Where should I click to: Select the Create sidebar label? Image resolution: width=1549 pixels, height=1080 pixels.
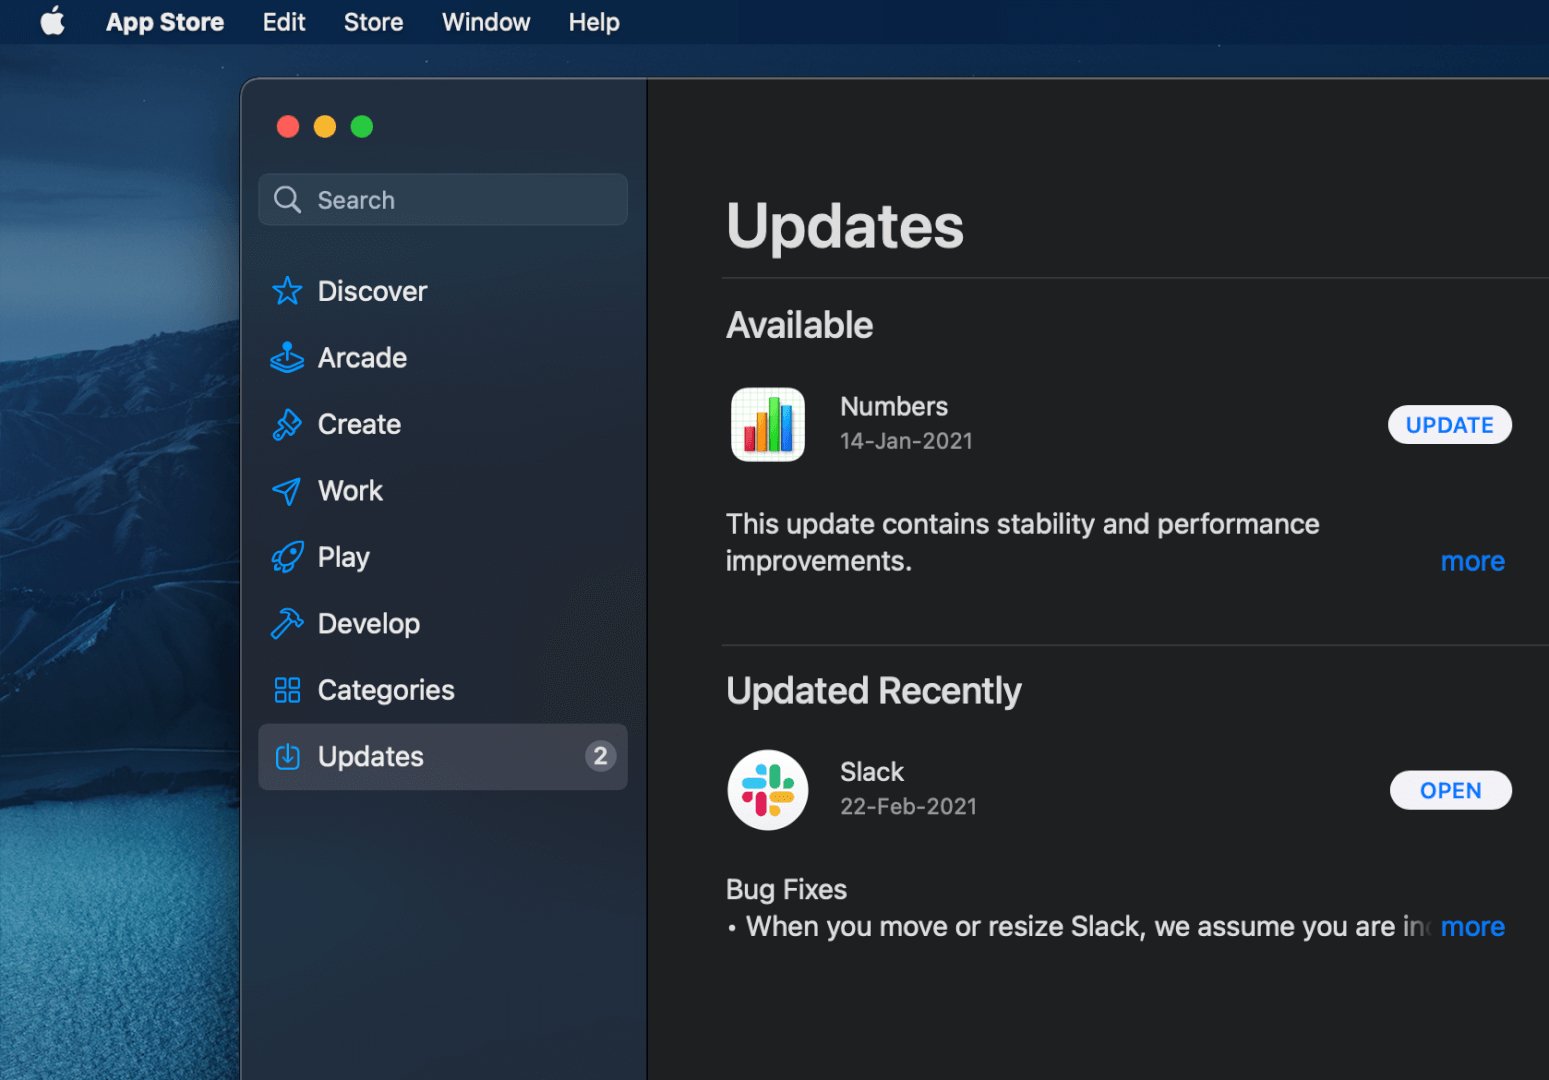click(359, 424)
